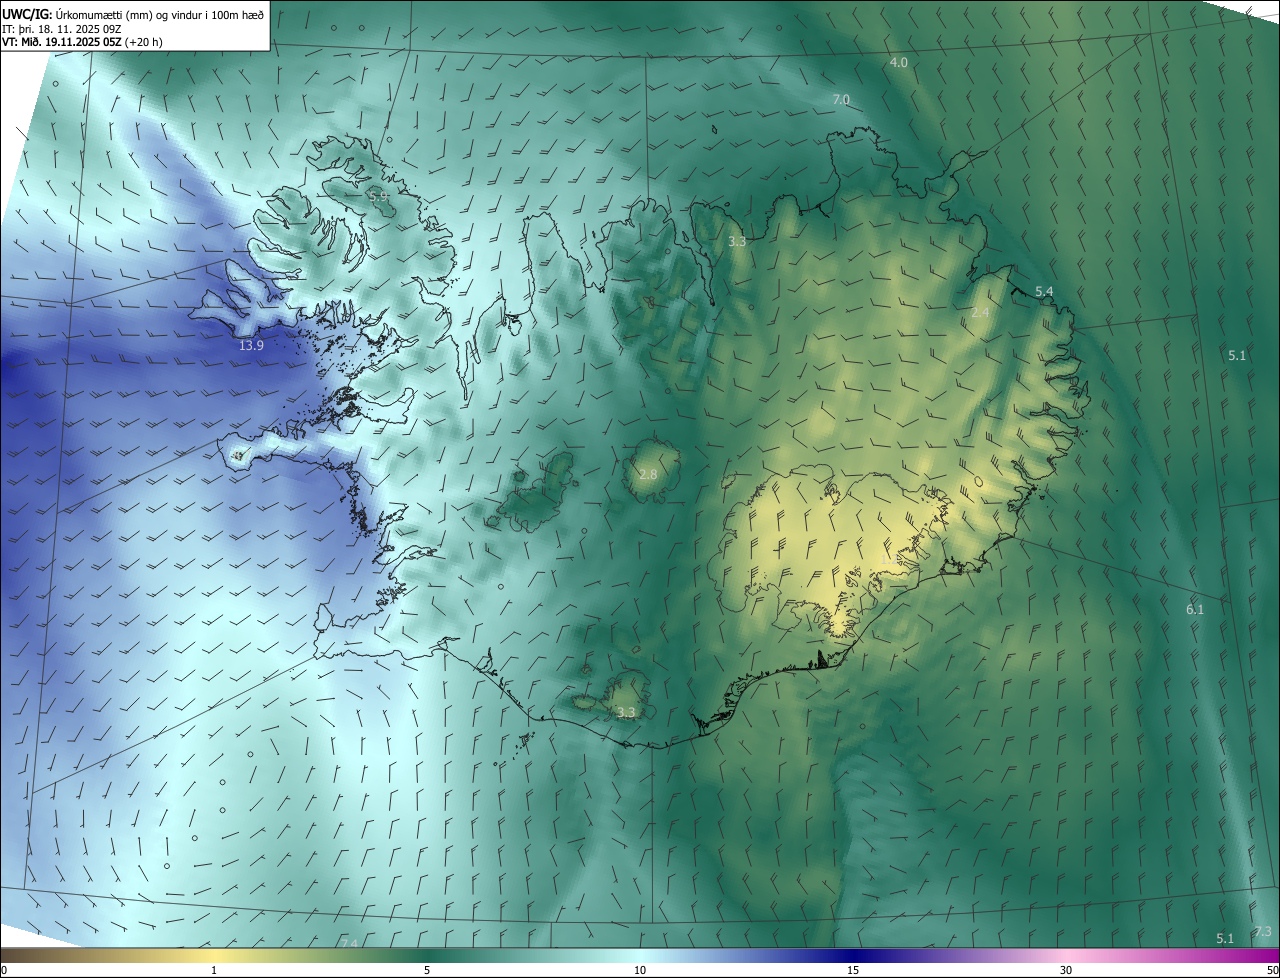This screenshot has height=978, width=1280.
Task: Click the colorbar tick label 10
Action: tap(640, 971)
